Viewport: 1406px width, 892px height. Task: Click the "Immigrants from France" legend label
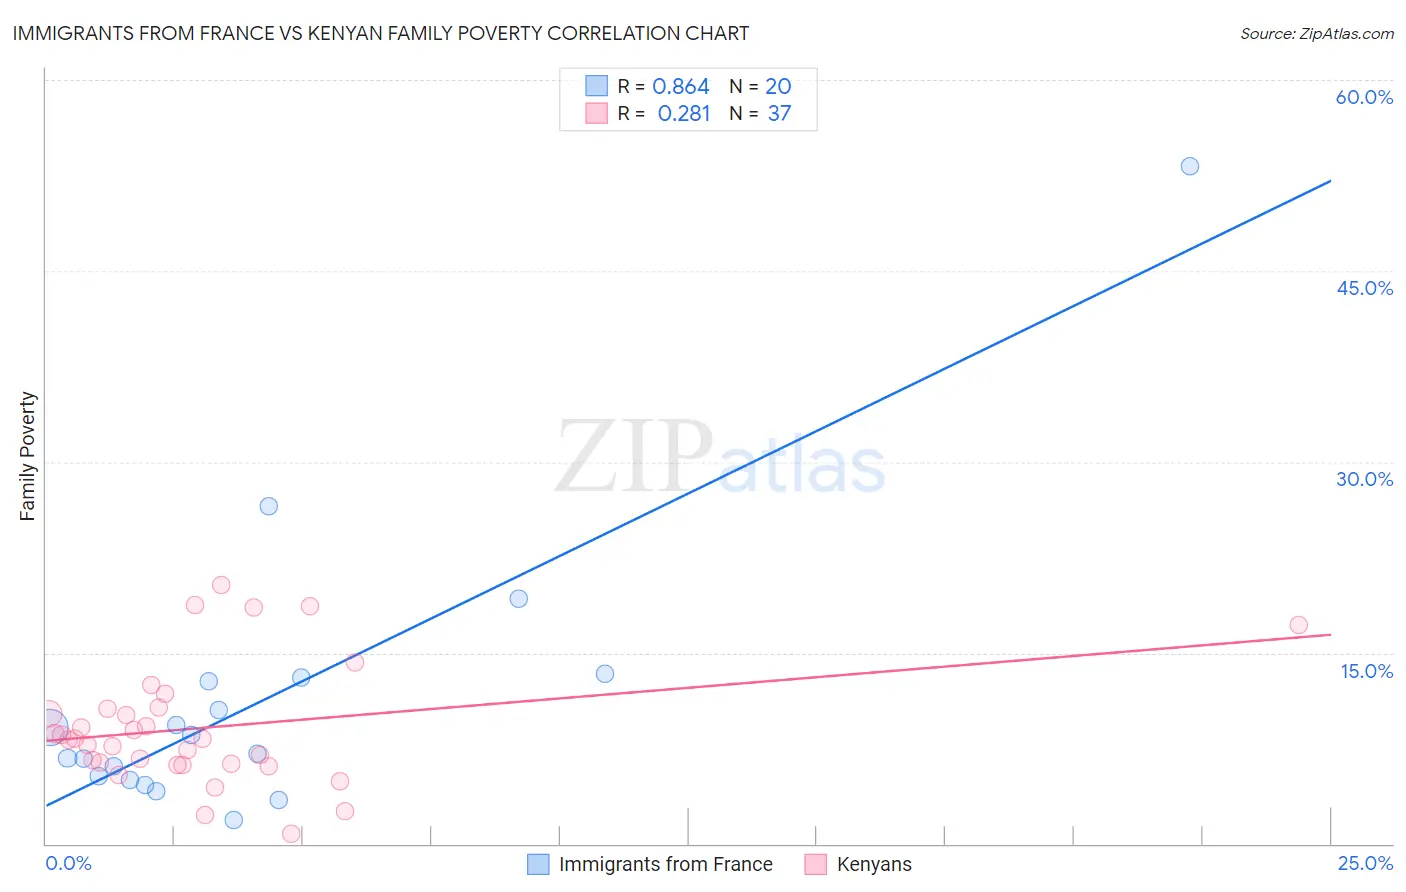click(665, 864)
